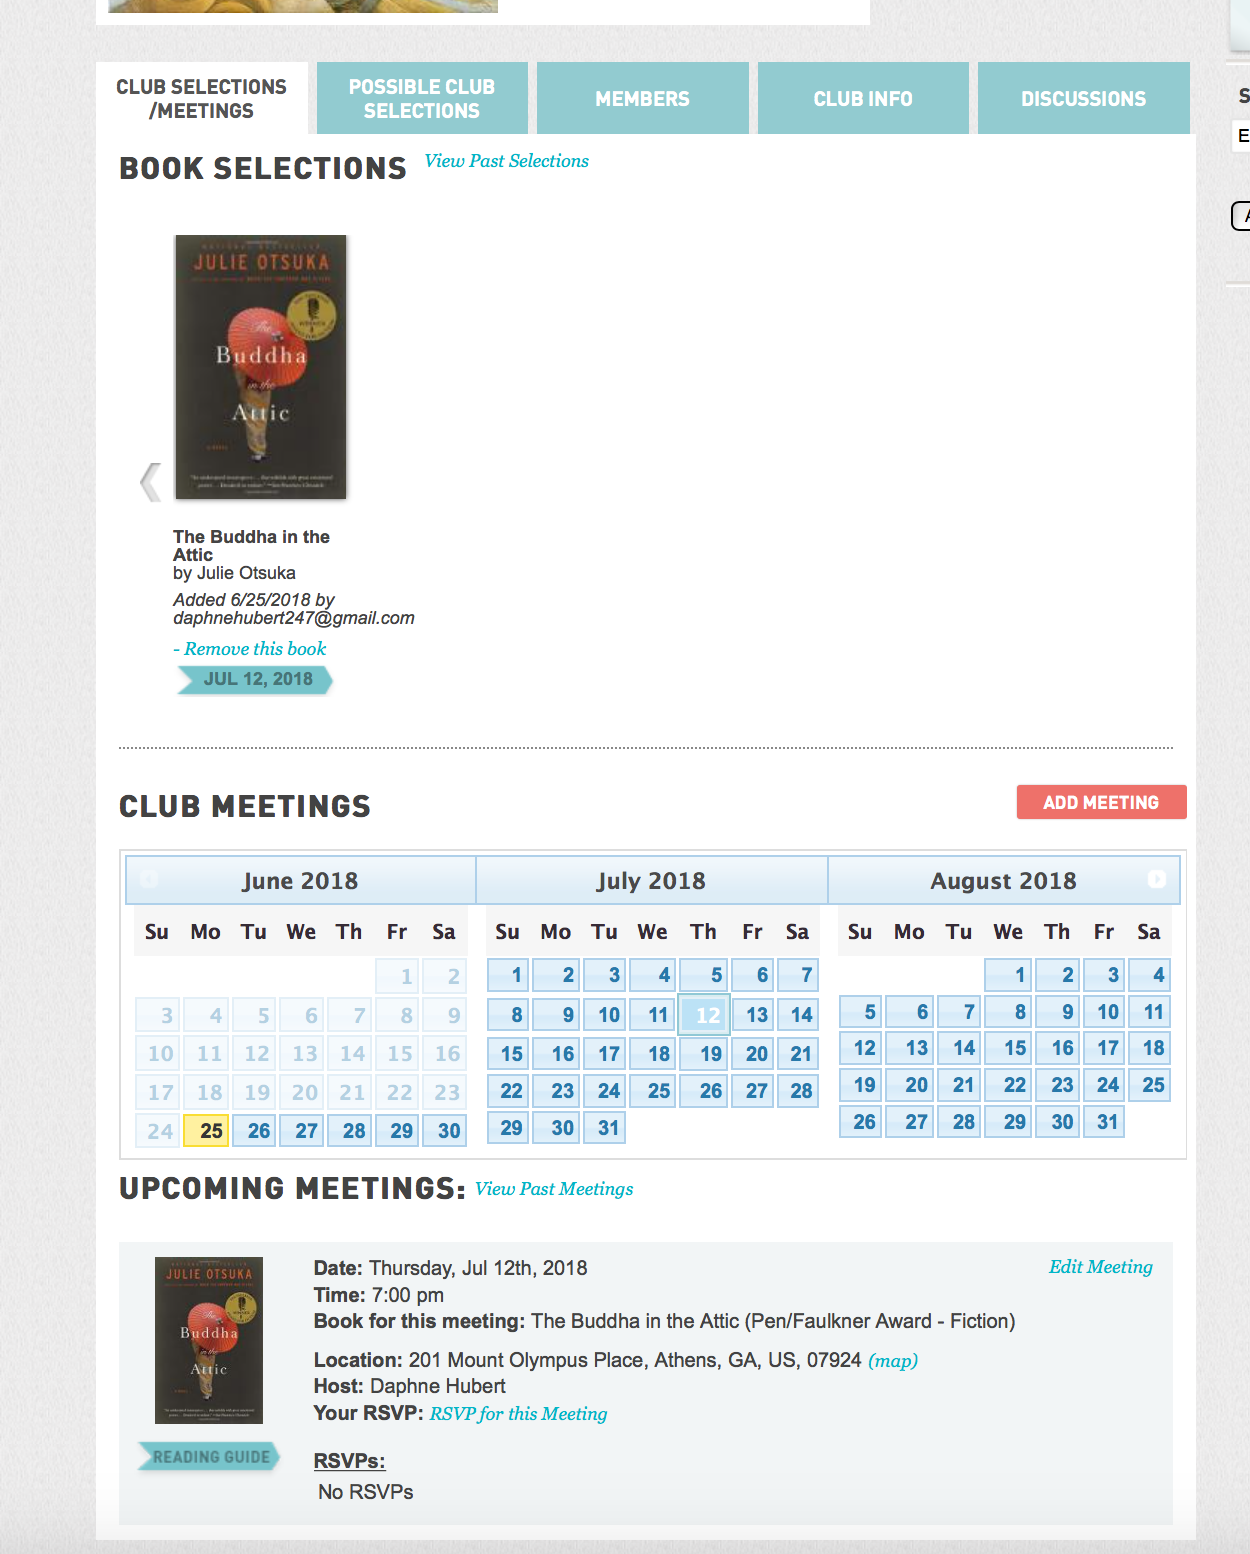This screenshot has width=1250, height=1554.
Task: Edit the July 12th meeting
Action: click(x=1100, y=1267)
